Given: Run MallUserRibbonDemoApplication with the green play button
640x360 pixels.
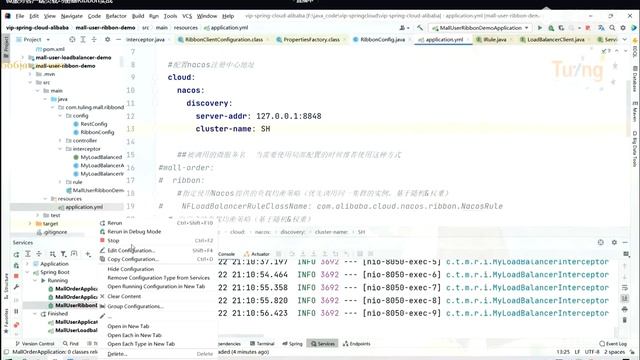Looking at the screenshot, I should tap(540, 28).
